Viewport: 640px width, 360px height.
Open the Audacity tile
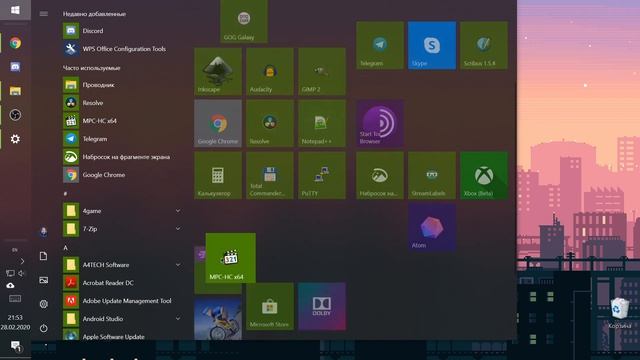tap(270, 71)
